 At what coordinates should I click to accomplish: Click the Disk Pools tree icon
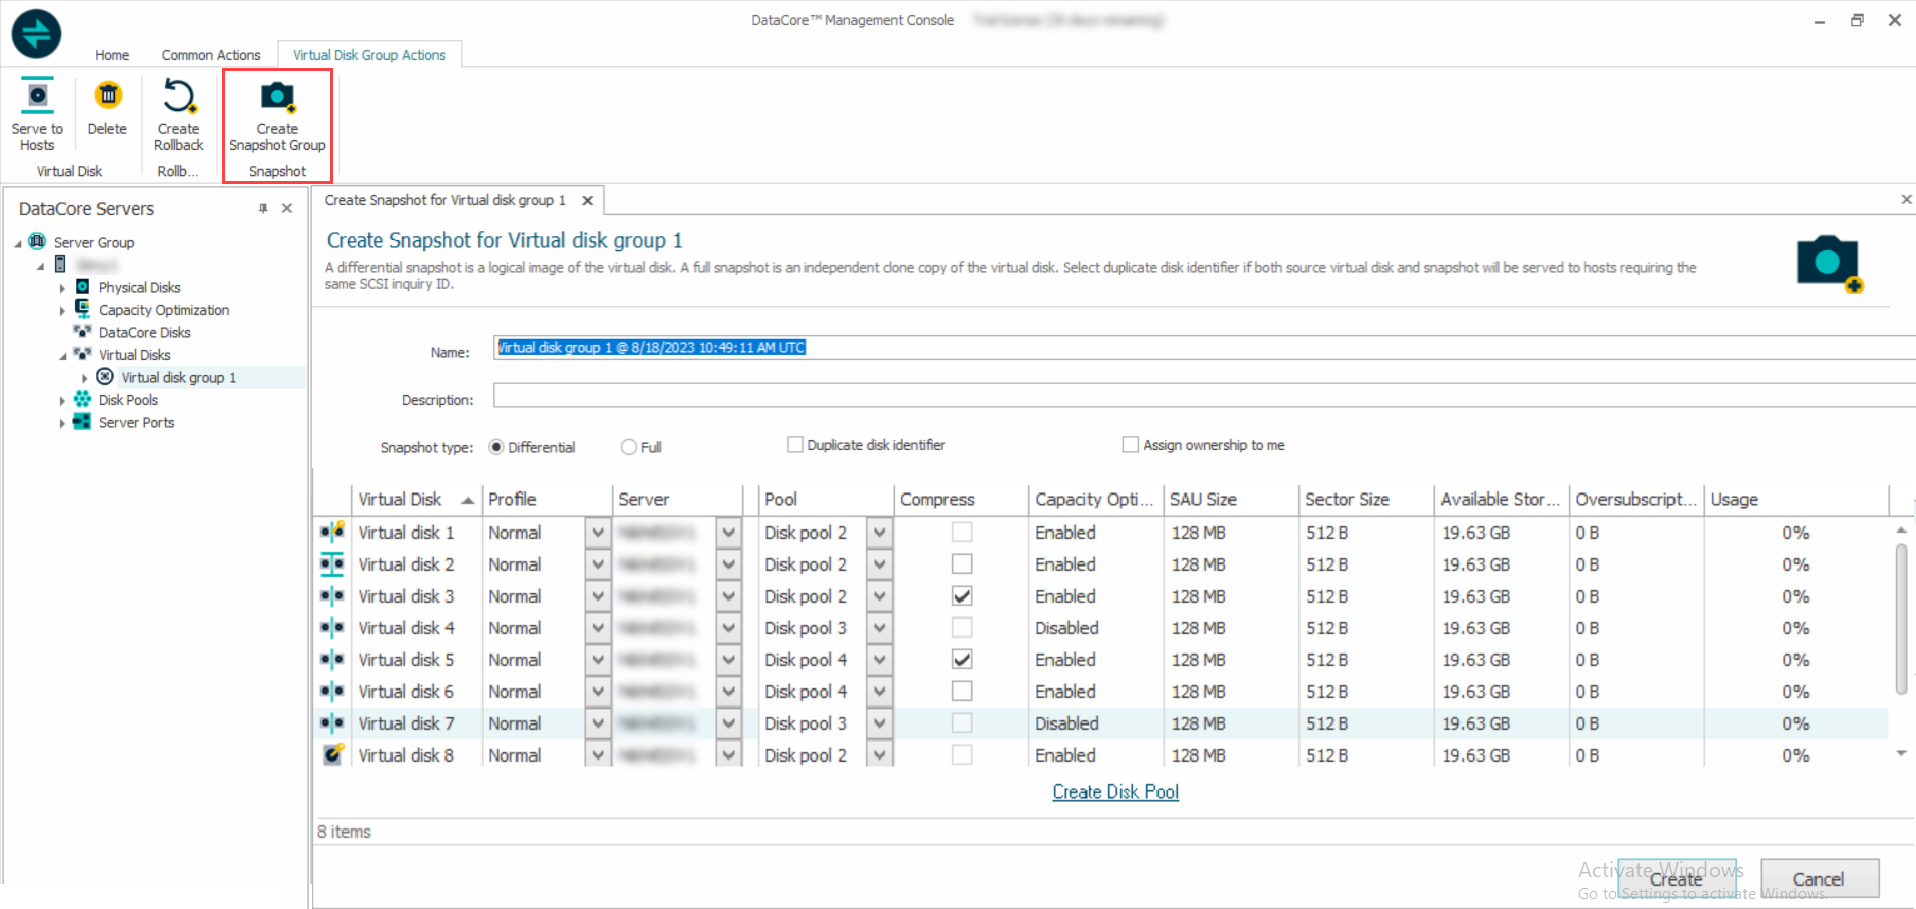tap(83, 399)
